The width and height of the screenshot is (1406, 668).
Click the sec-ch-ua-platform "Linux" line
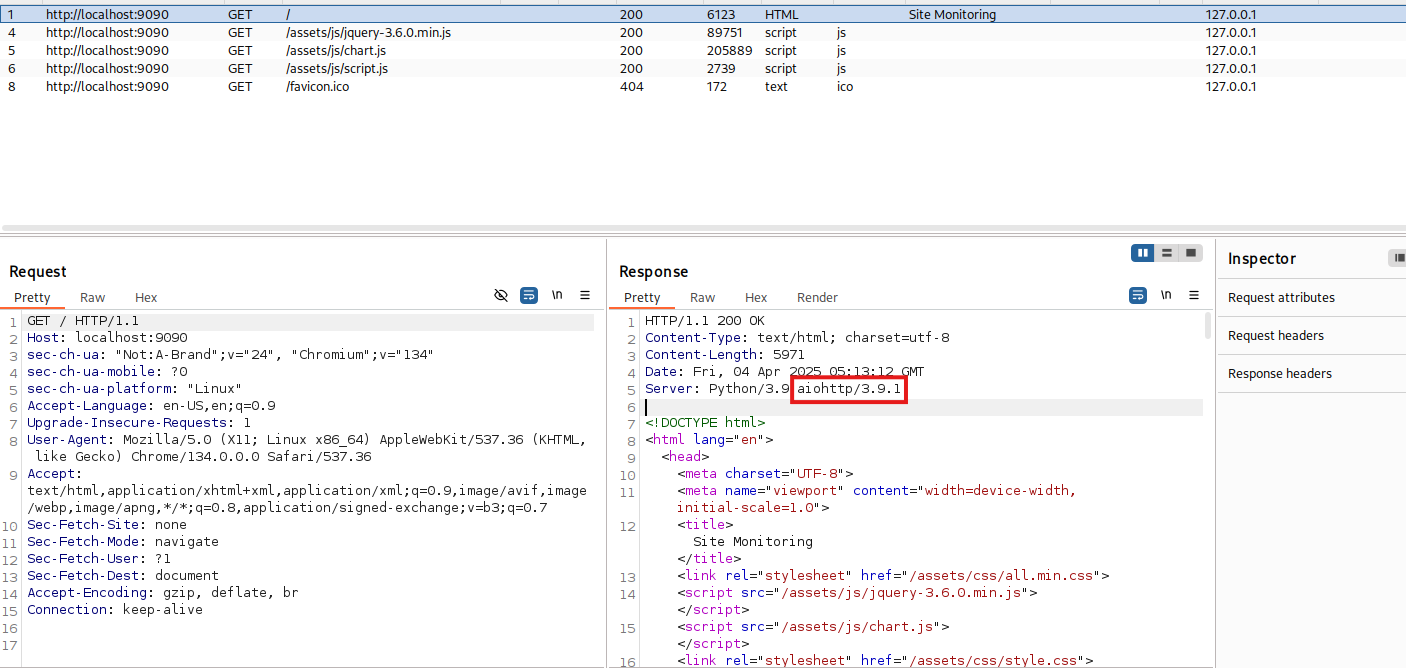tap(135, 389)
